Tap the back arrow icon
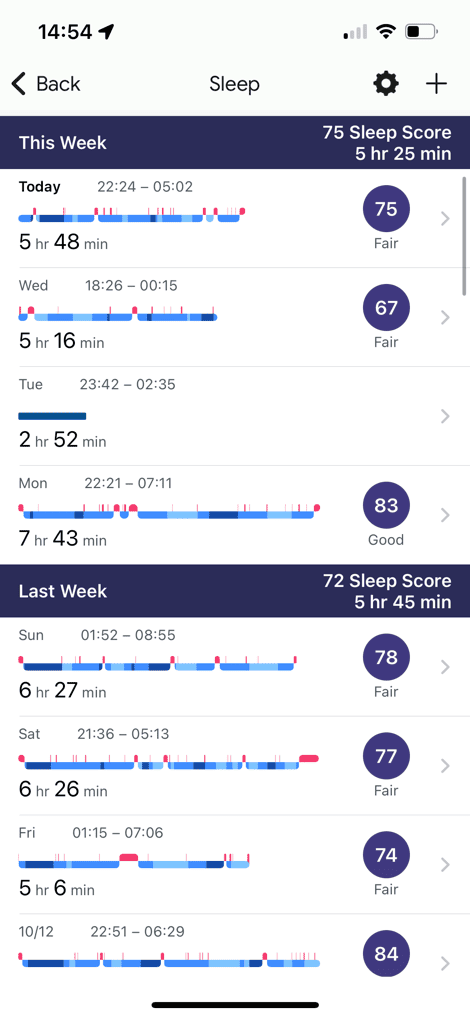This screenshot has height=1018, width=470. coord(19,84)
